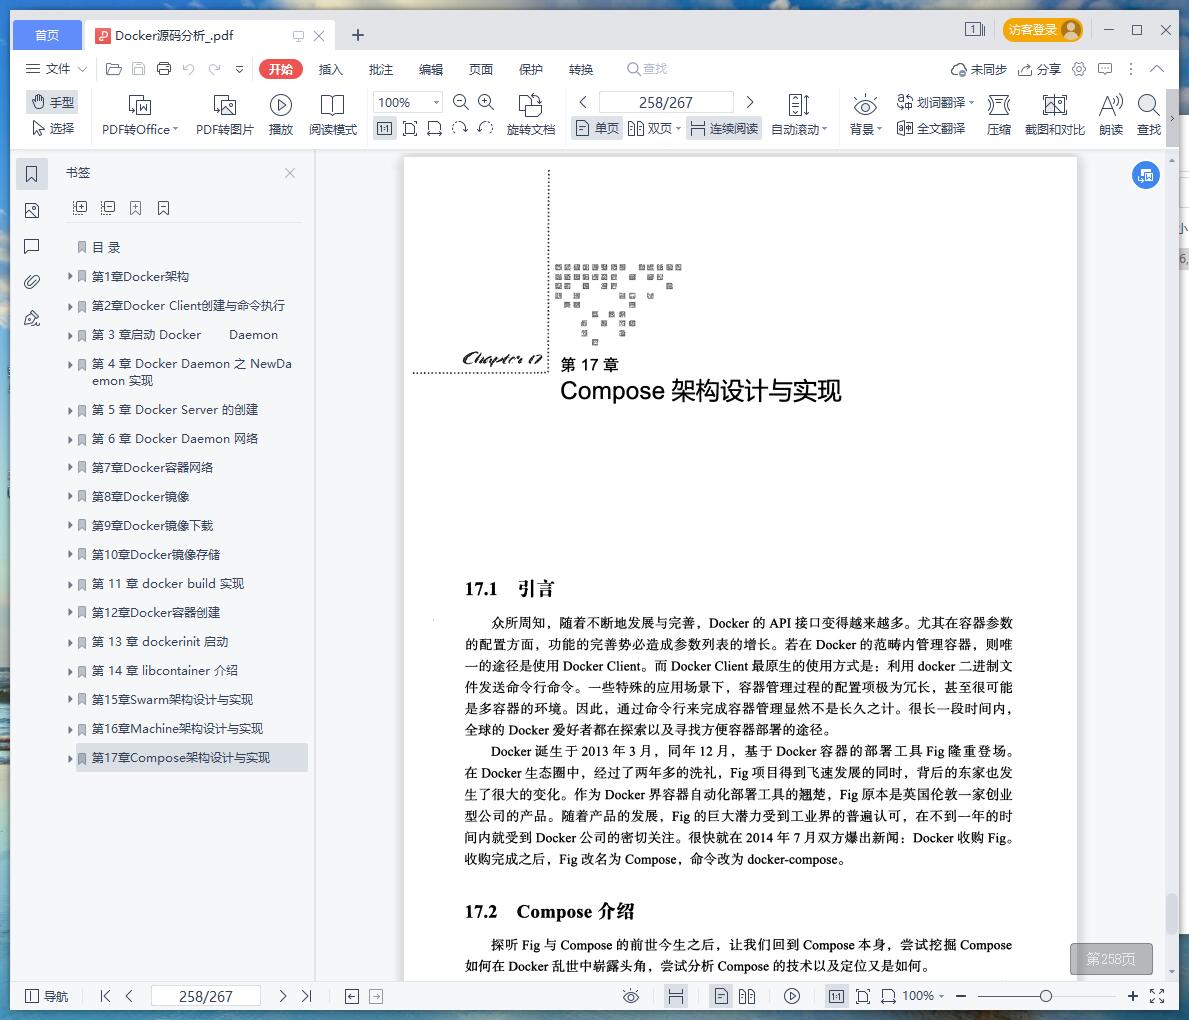The width and height of the screenshot is (1189, 1020).
Task: Open 截图和对比 tool
Action: (x=1054, y=115)
